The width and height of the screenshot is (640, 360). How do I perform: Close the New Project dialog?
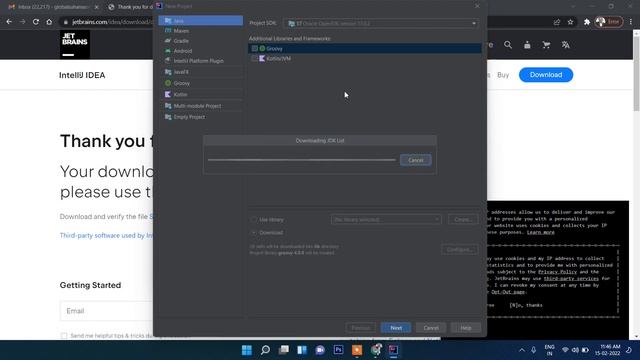pyautogui.click(x=477, y=6)
